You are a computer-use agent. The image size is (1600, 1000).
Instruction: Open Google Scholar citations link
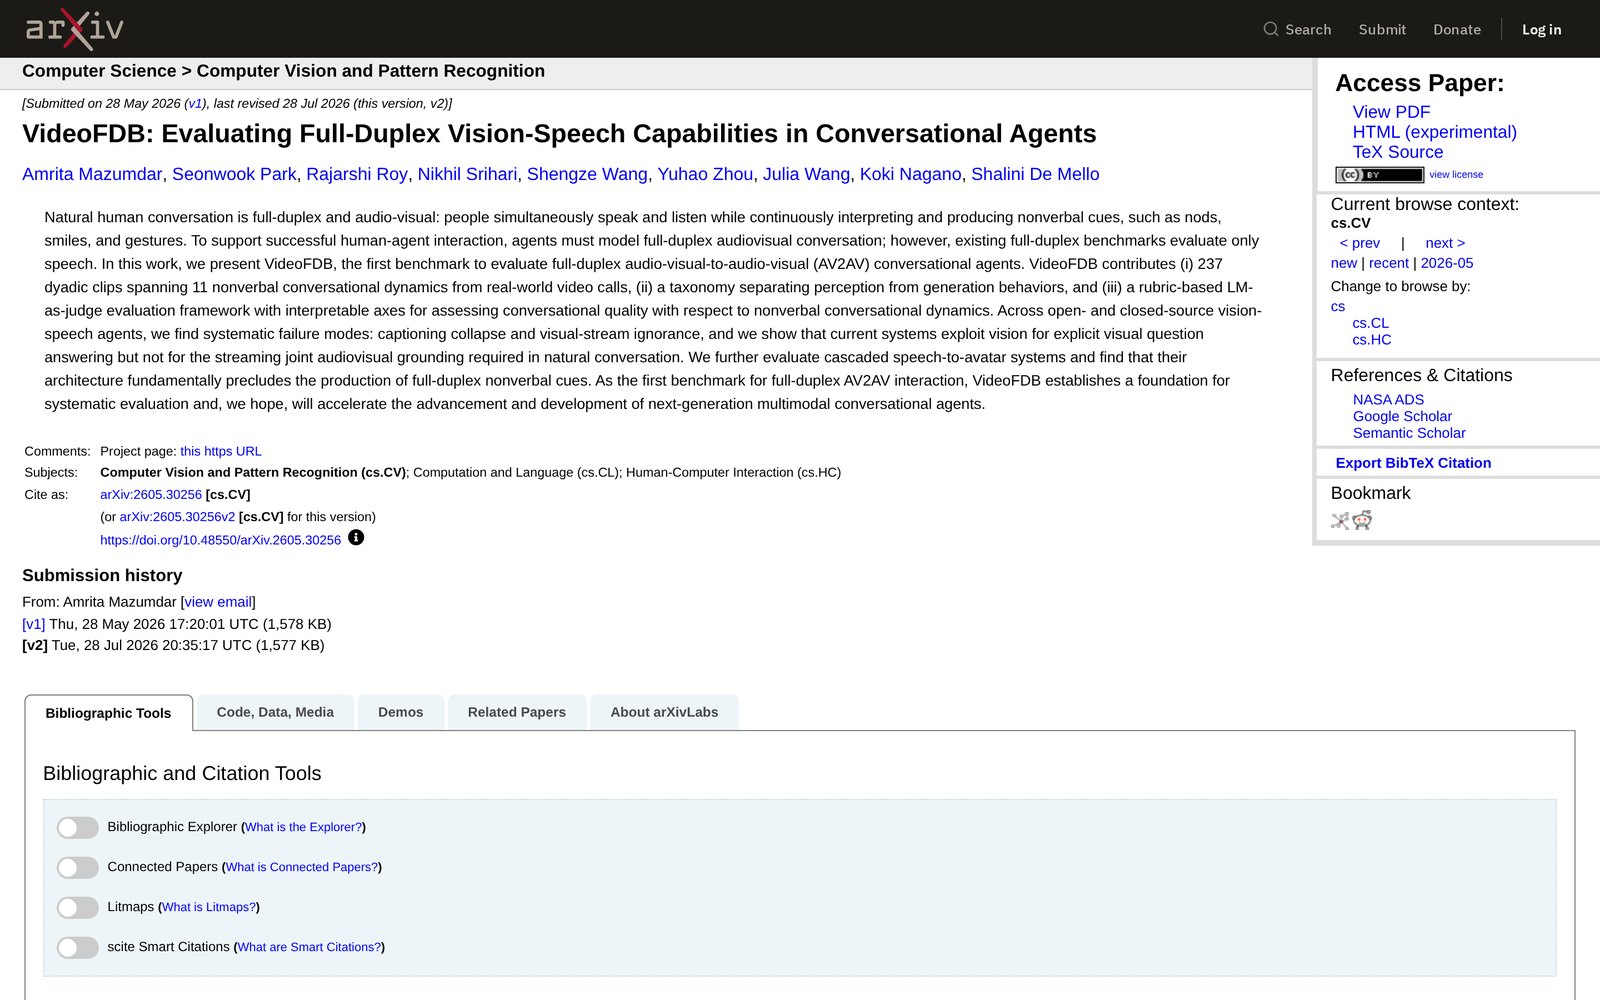click(1402, 416)
